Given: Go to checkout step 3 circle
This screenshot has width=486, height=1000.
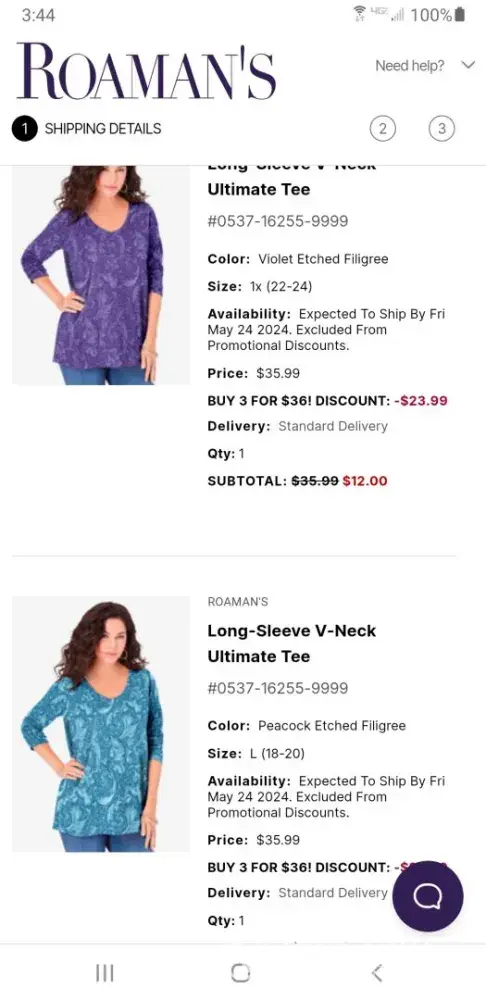Looking at the screenshot, I should coord(441,129).
